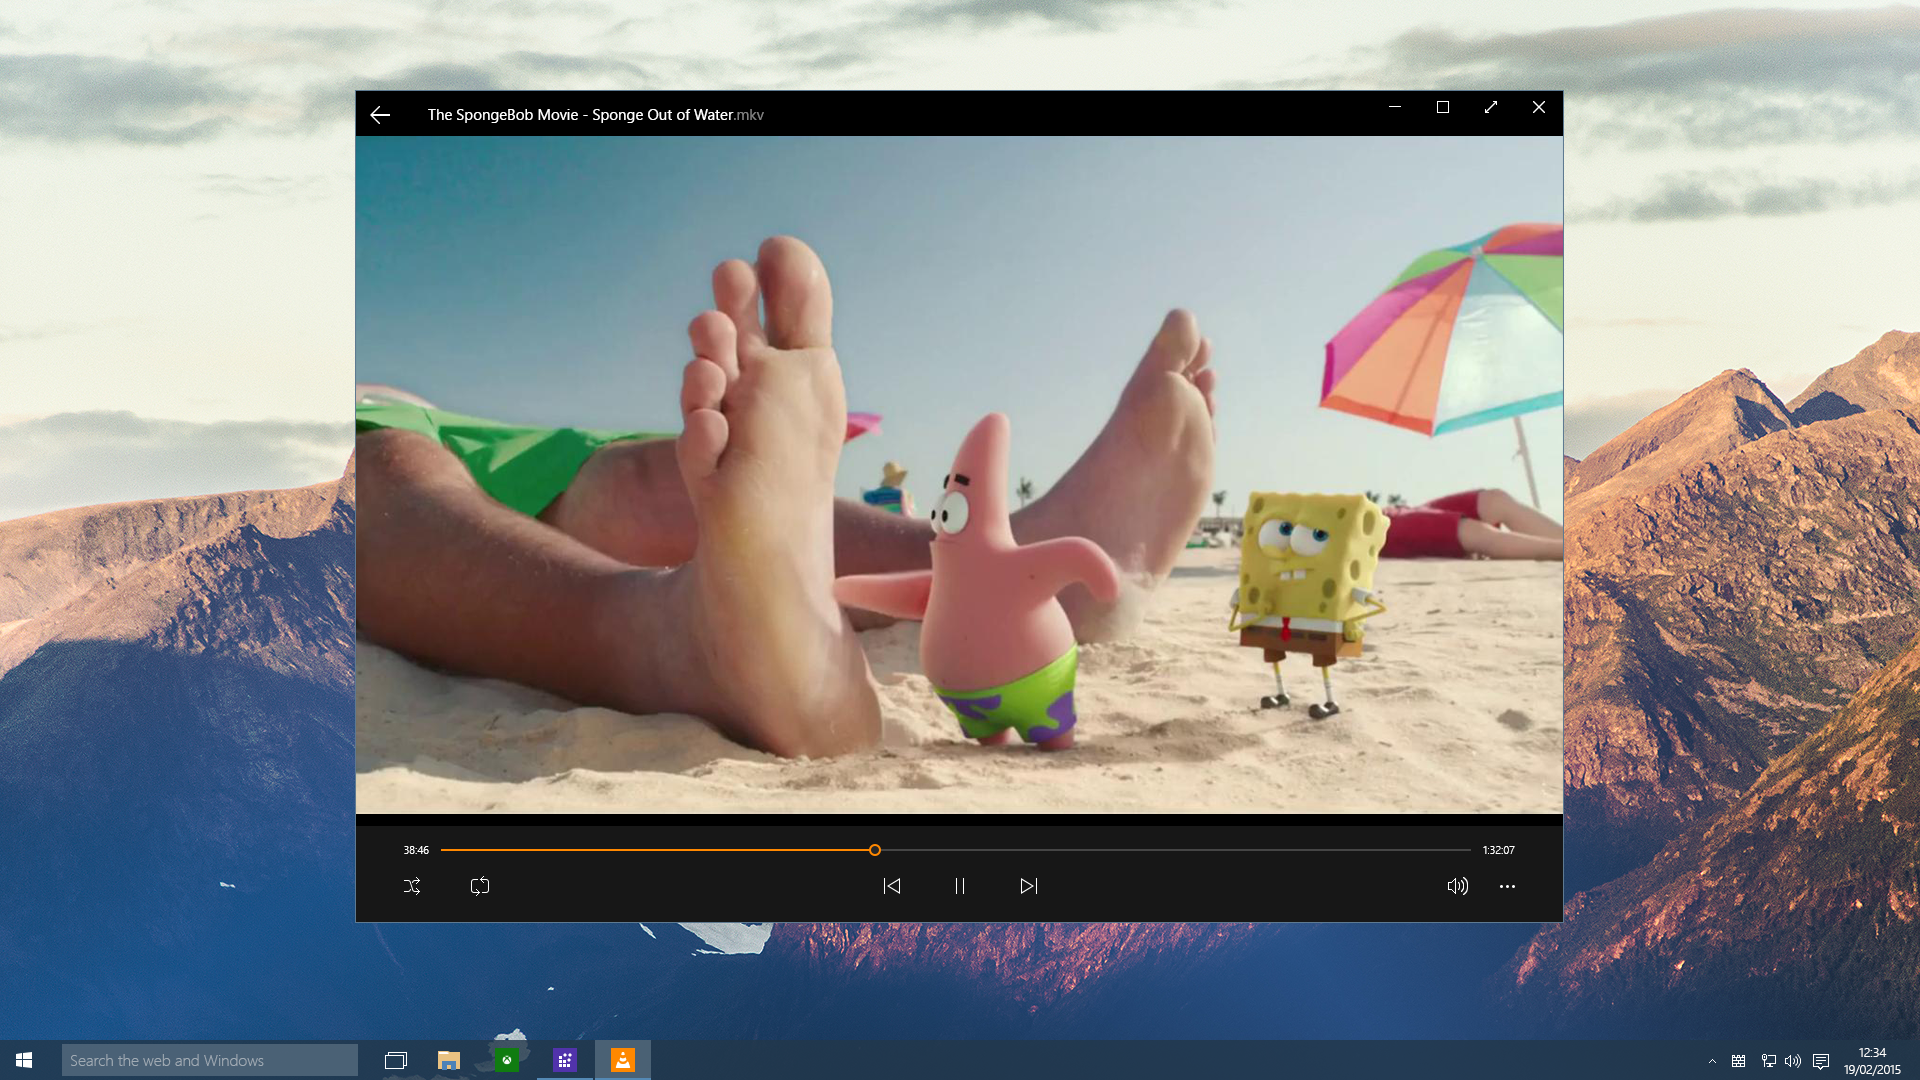Screen dimensions: 1920x1080
Task: Click the back arrow in player title bar
Action: (x=380, y=115)
